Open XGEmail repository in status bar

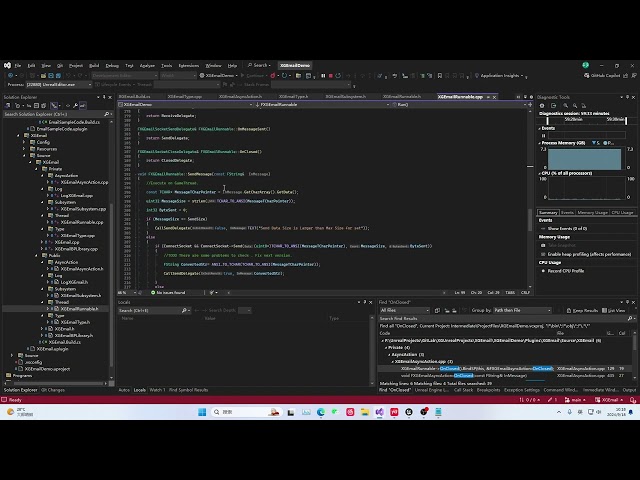tap(609, 400)
